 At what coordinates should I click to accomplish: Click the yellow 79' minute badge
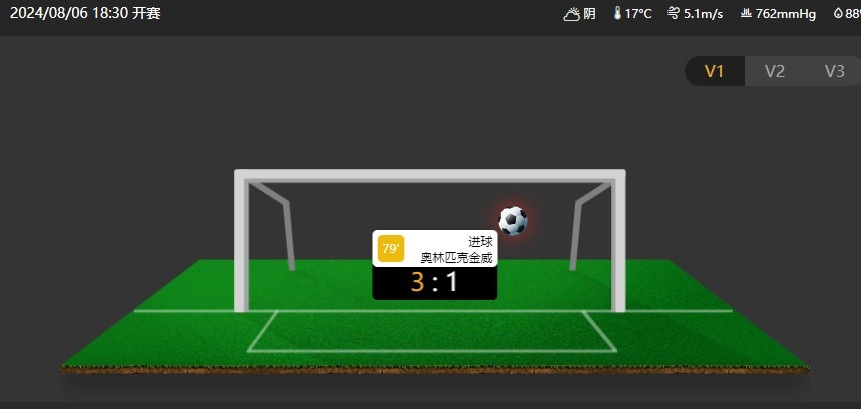[391, 249]
